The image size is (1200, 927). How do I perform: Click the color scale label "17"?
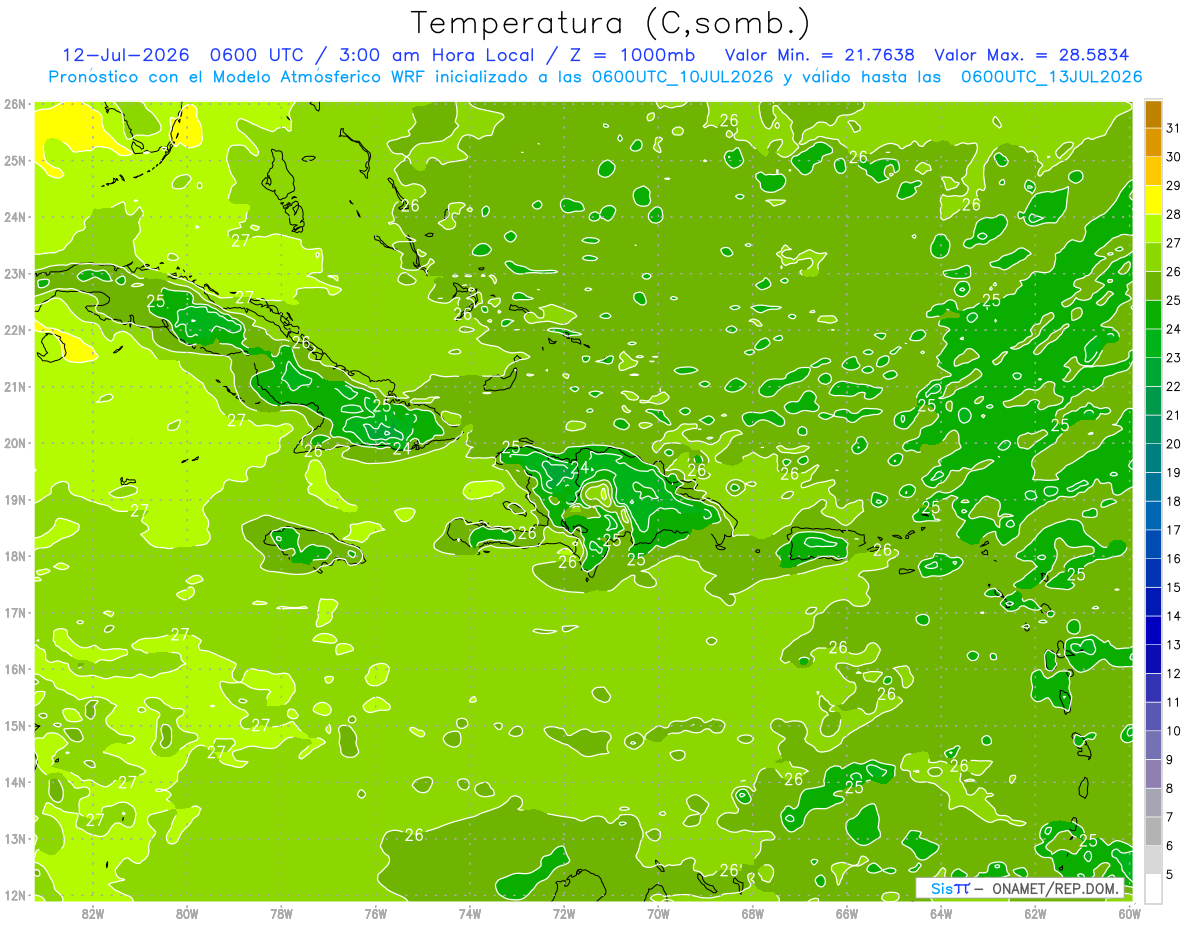(1174, 530)
